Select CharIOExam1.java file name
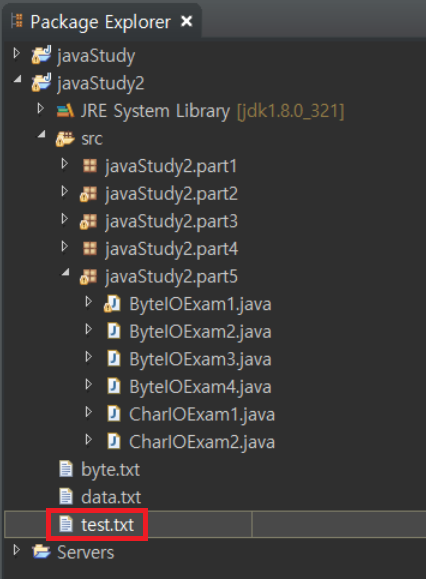Image resolution: width=426 pixels, height=579 pixels. 202,415
